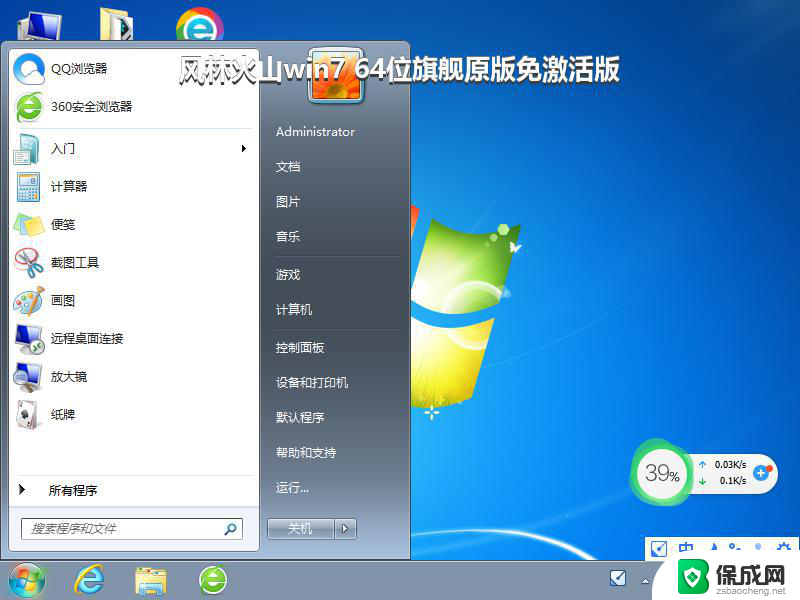
Task: Click the magnifier icon in search box
Action: click(230, 529)
